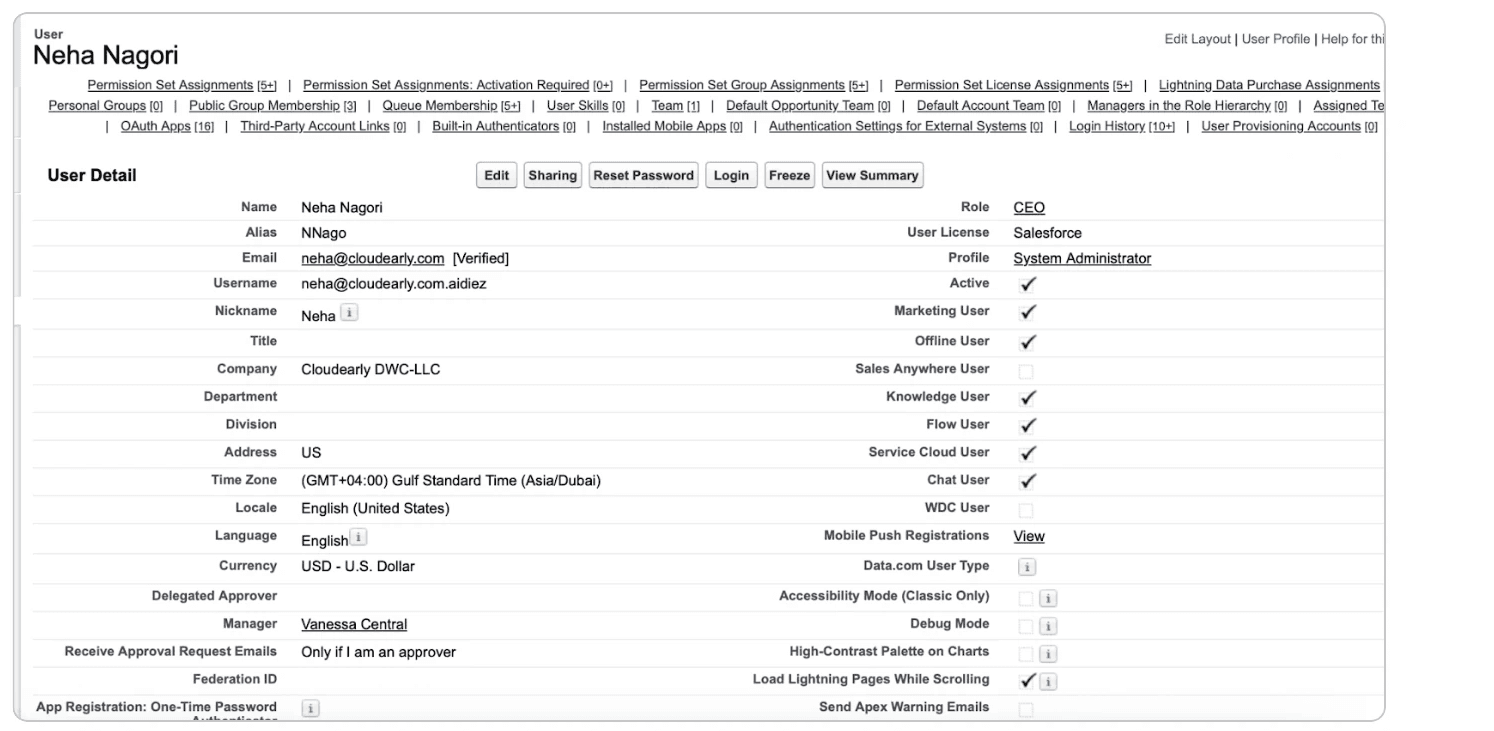Toggle Load Lightning Pages While Scrolling checkbox
Image resolution: width=1494 pixels, height=731 pixels.
pyautogui.click(x=1026, y=682)
